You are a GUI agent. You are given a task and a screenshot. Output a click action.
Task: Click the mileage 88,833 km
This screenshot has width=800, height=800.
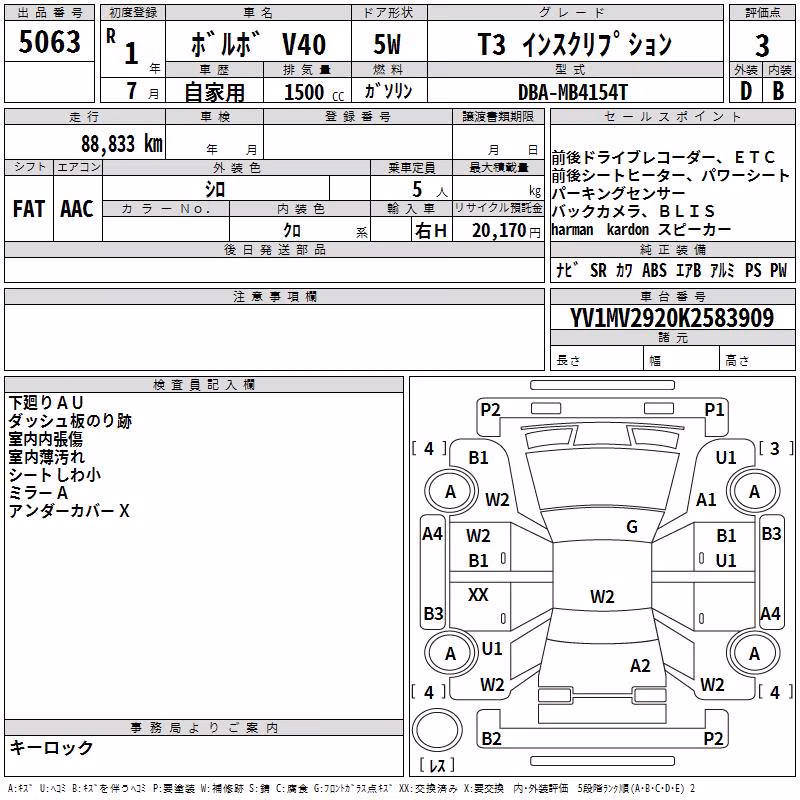tap(122, 144)
